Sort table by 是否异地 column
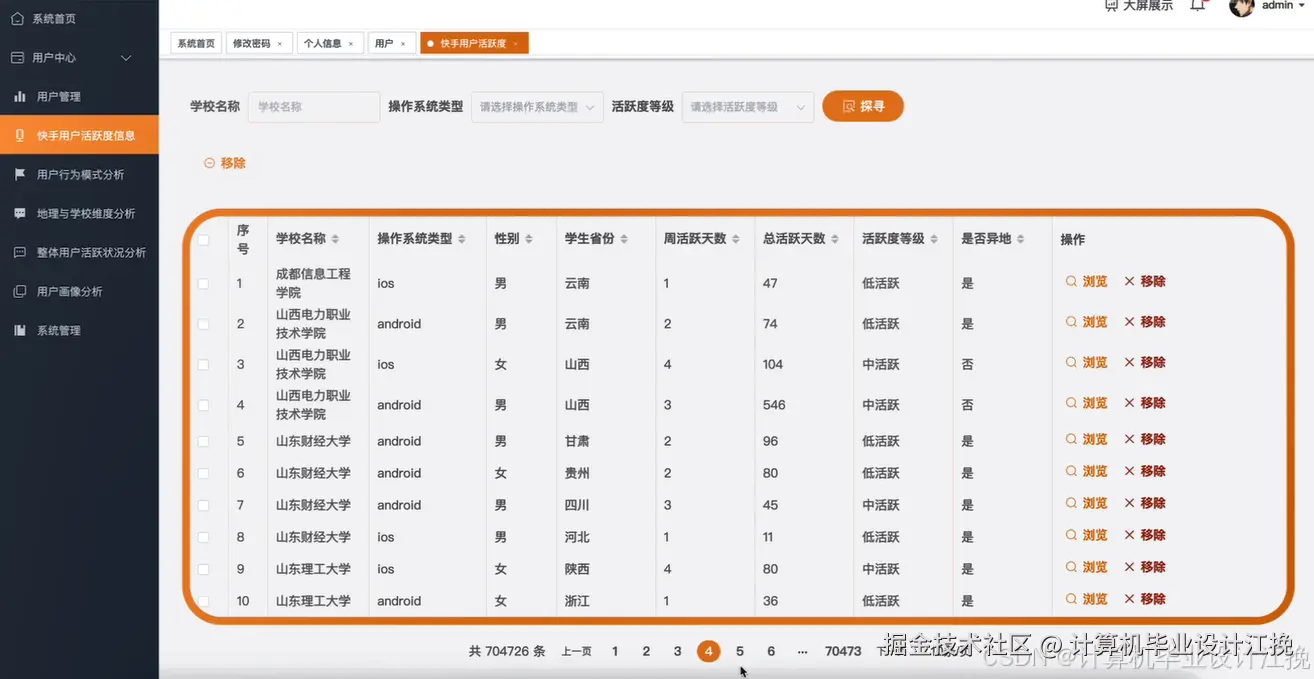This screenshot has width=1314, height=679. (1020, 239)
